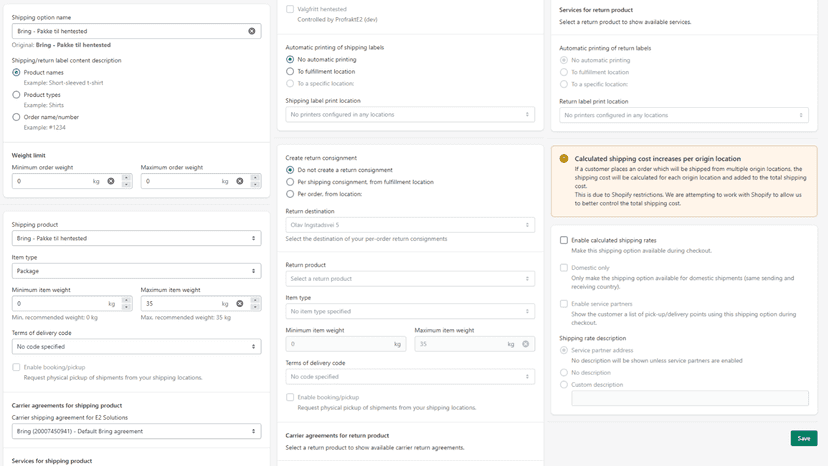The width and height of the screenshot is (828, 466).
Task: Clear the return product Maximum item weight
Action: click(525, 344)
